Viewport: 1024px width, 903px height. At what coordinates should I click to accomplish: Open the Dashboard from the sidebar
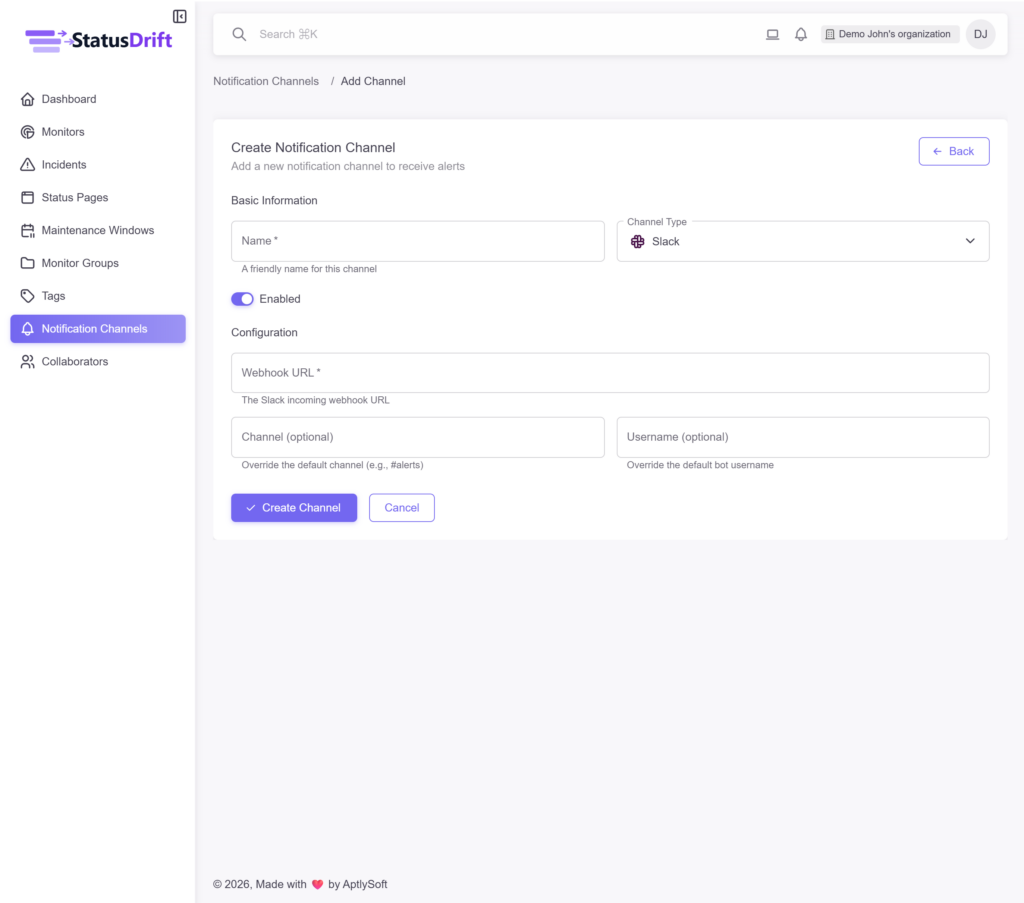[x=69, y=99]
